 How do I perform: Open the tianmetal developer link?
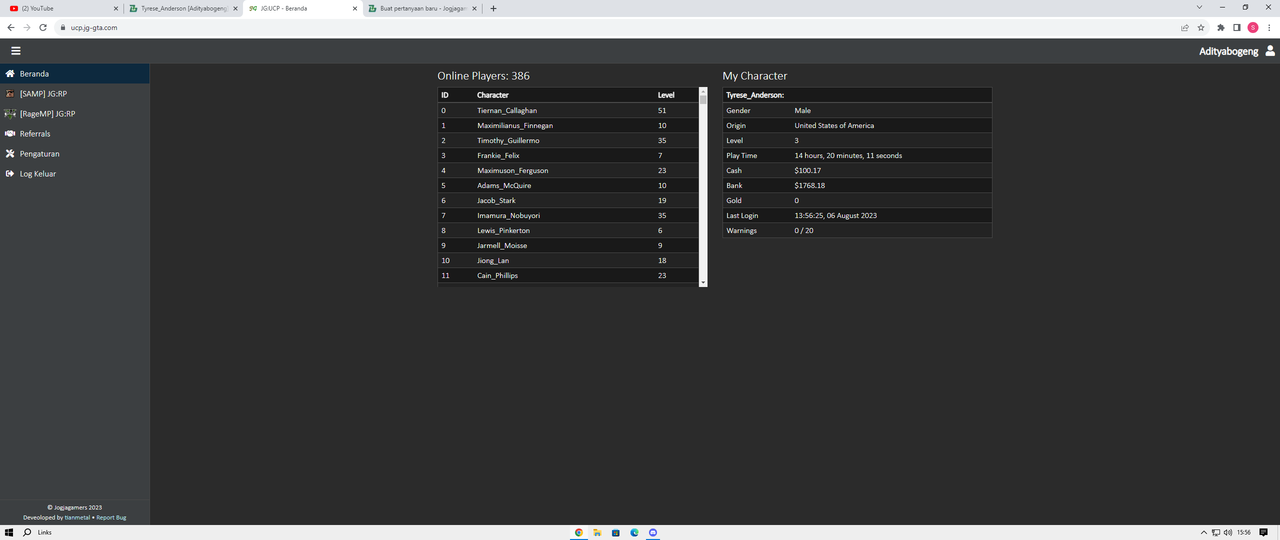pyautogui.click(x=77, y=517)
